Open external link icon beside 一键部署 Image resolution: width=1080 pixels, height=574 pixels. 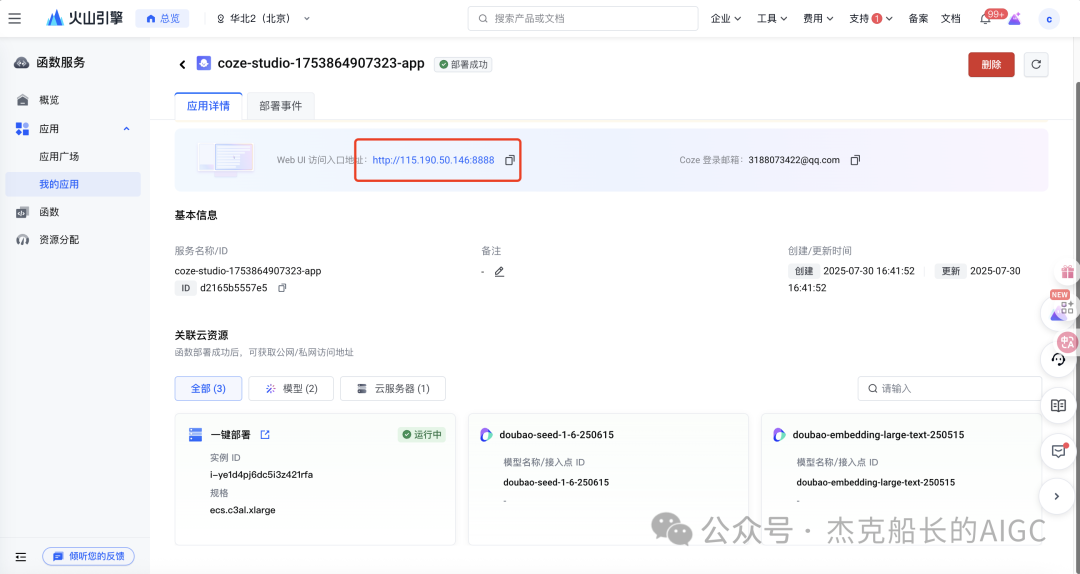[x=265, y=435]
